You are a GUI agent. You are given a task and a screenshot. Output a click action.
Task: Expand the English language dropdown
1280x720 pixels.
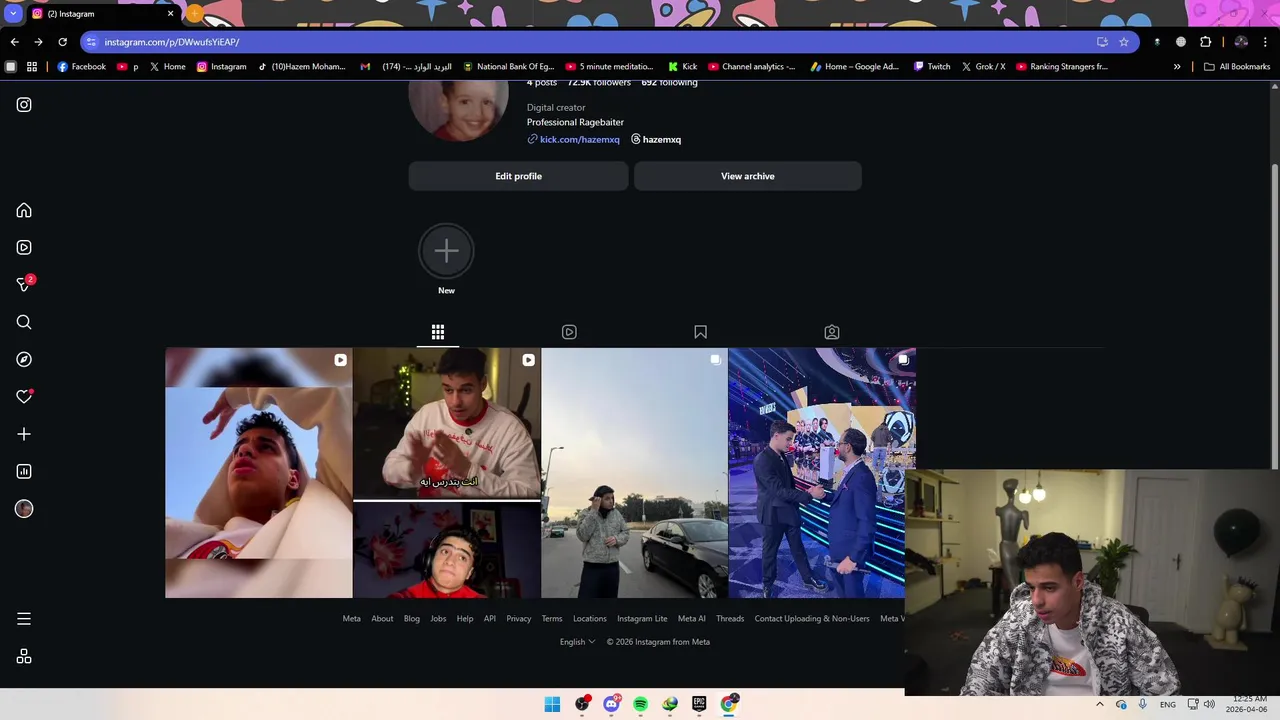pos(577,642)
